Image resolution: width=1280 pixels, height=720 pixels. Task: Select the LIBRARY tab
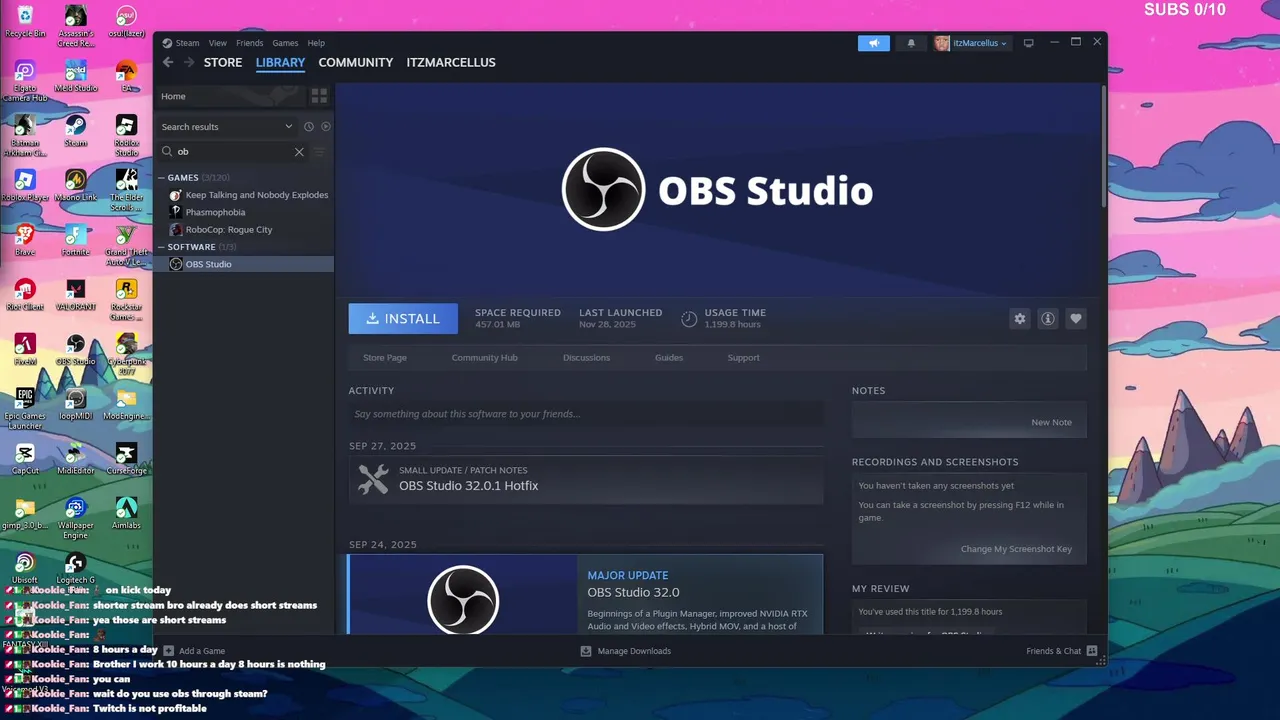click(x=280, y=62)
